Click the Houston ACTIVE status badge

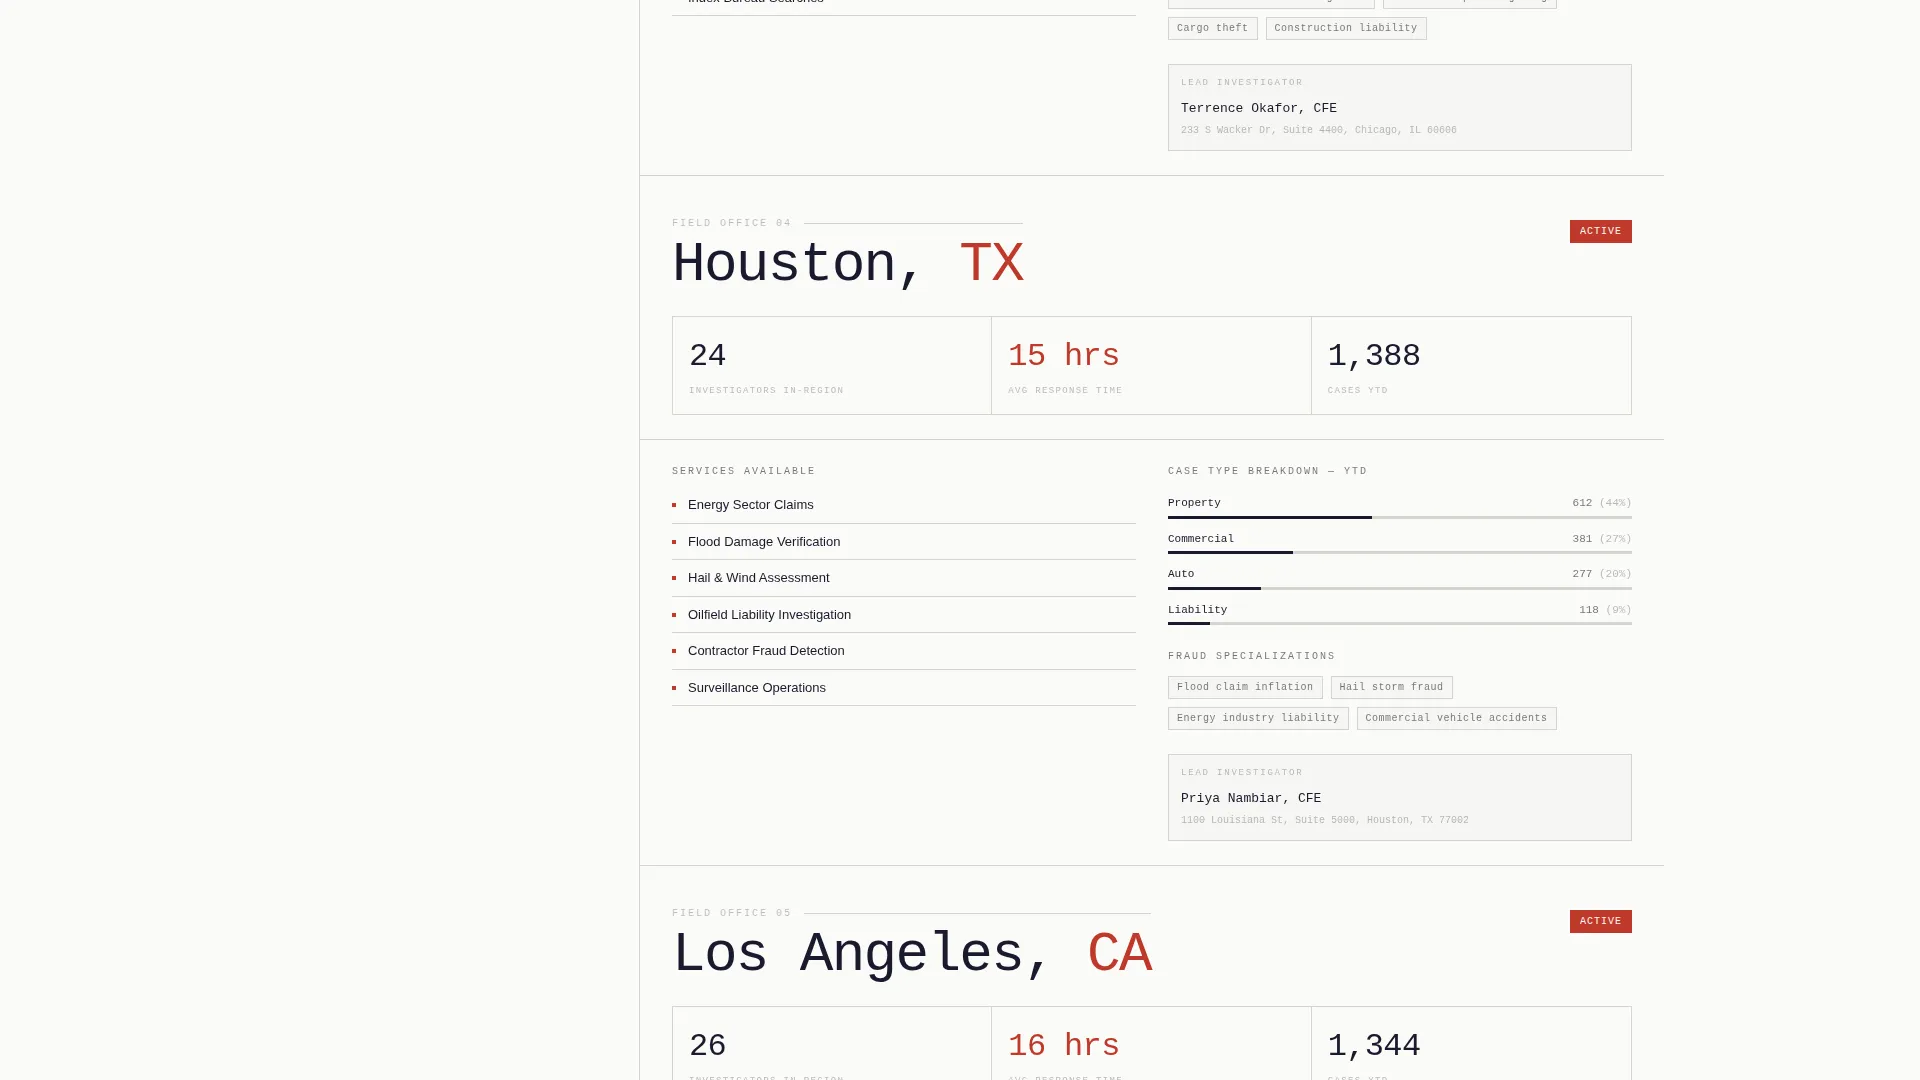[1600, 231]
